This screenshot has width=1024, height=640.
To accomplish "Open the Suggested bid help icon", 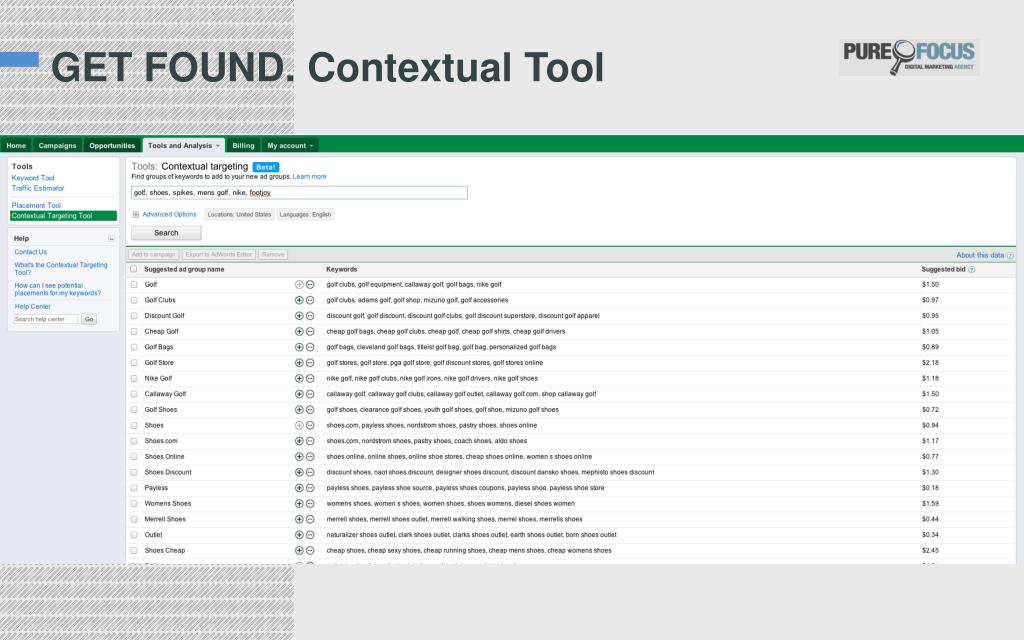I will [x=971, y=270].
